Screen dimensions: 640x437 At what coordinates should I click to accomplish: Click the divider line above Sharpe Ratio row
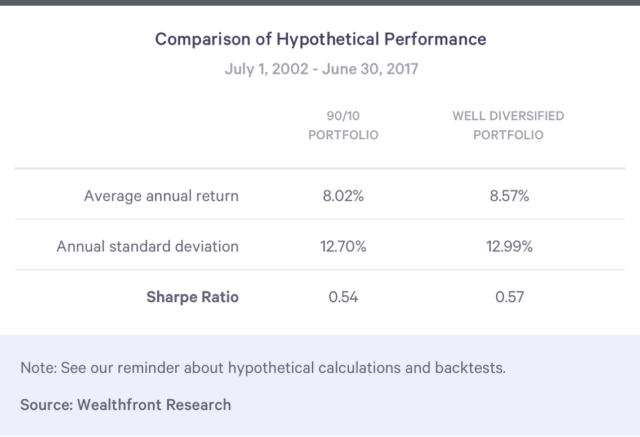point(320,271)
